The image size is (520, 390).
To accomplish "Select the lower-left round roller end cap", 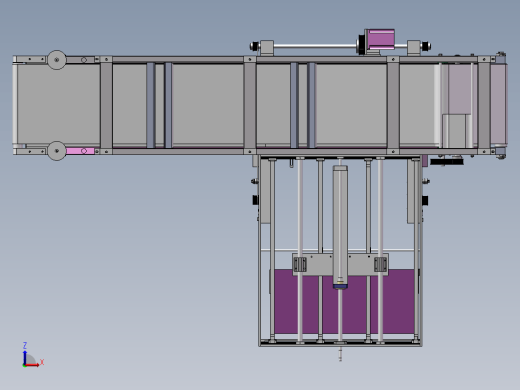I will [x=57, y=151].
